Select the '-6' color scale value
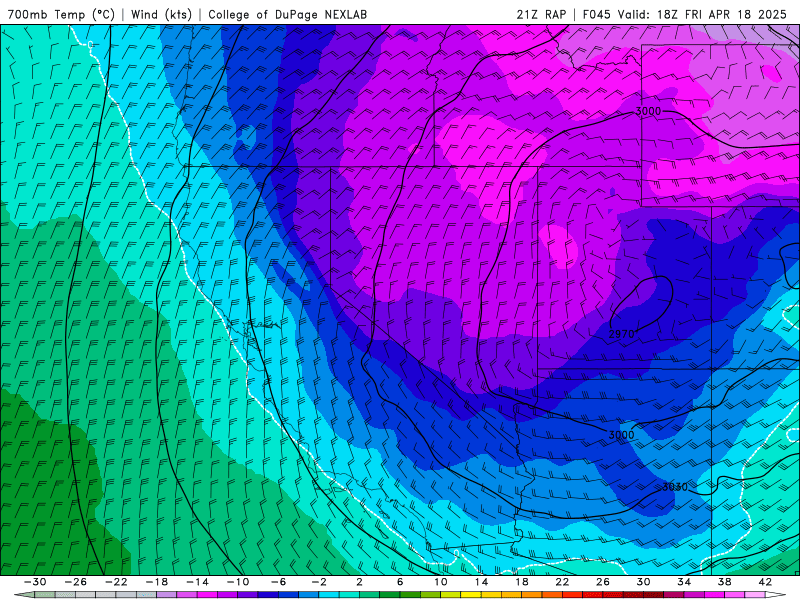 [279, 582]
